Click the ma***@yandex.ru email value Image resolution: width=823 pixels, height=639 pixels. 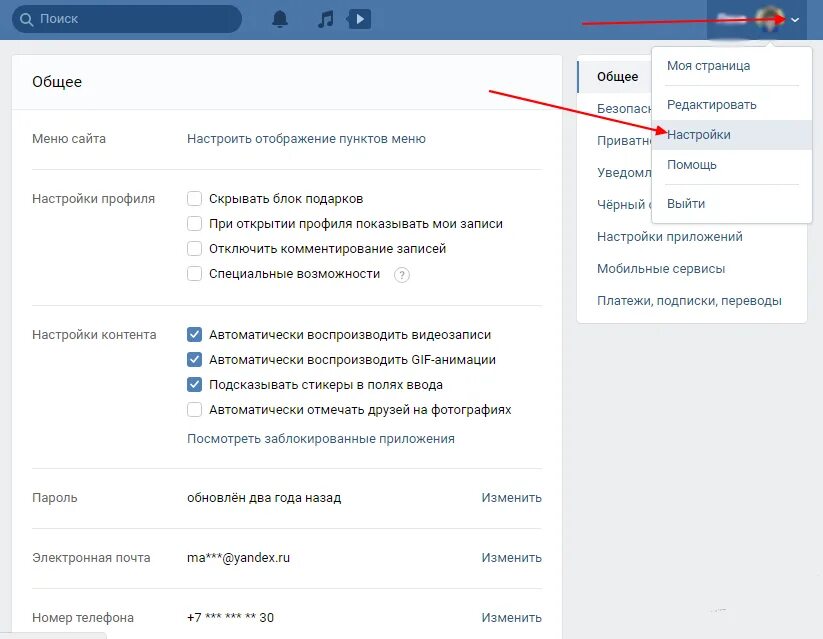238,558
